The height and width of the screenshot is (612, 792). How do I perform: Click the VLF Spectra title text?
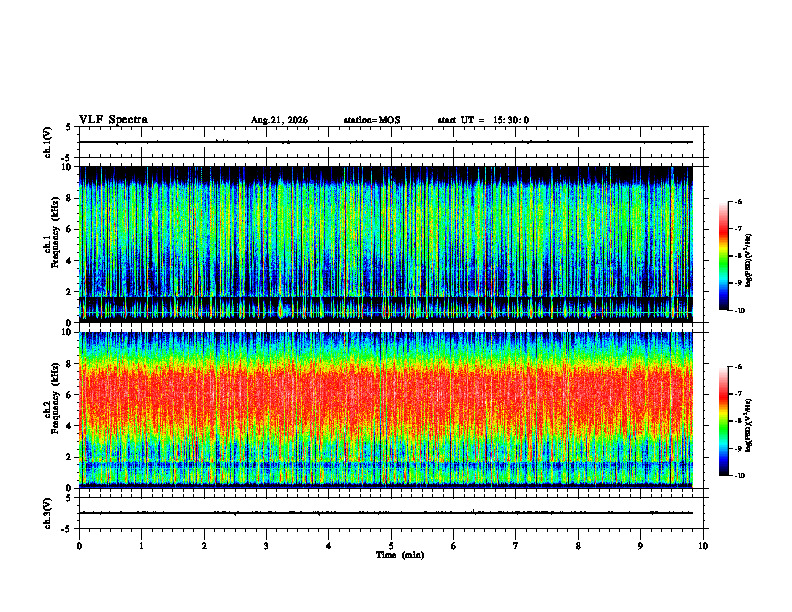(x=113, y=120)
